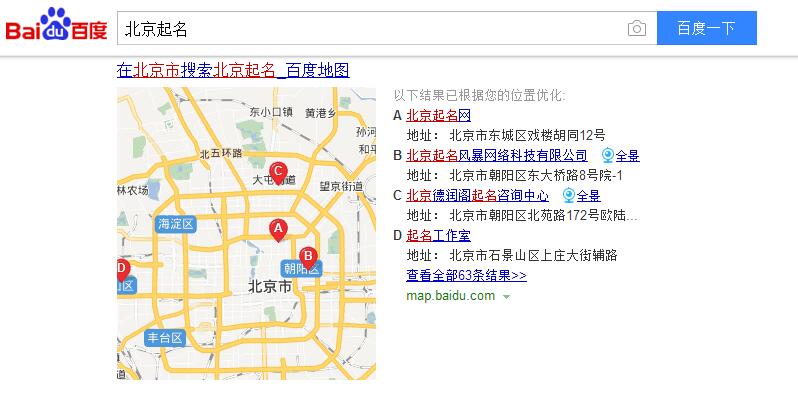Screen dimensions: 798x394
Task: Click the 东小口镇 label on map
Action: [x=271, y=112]
